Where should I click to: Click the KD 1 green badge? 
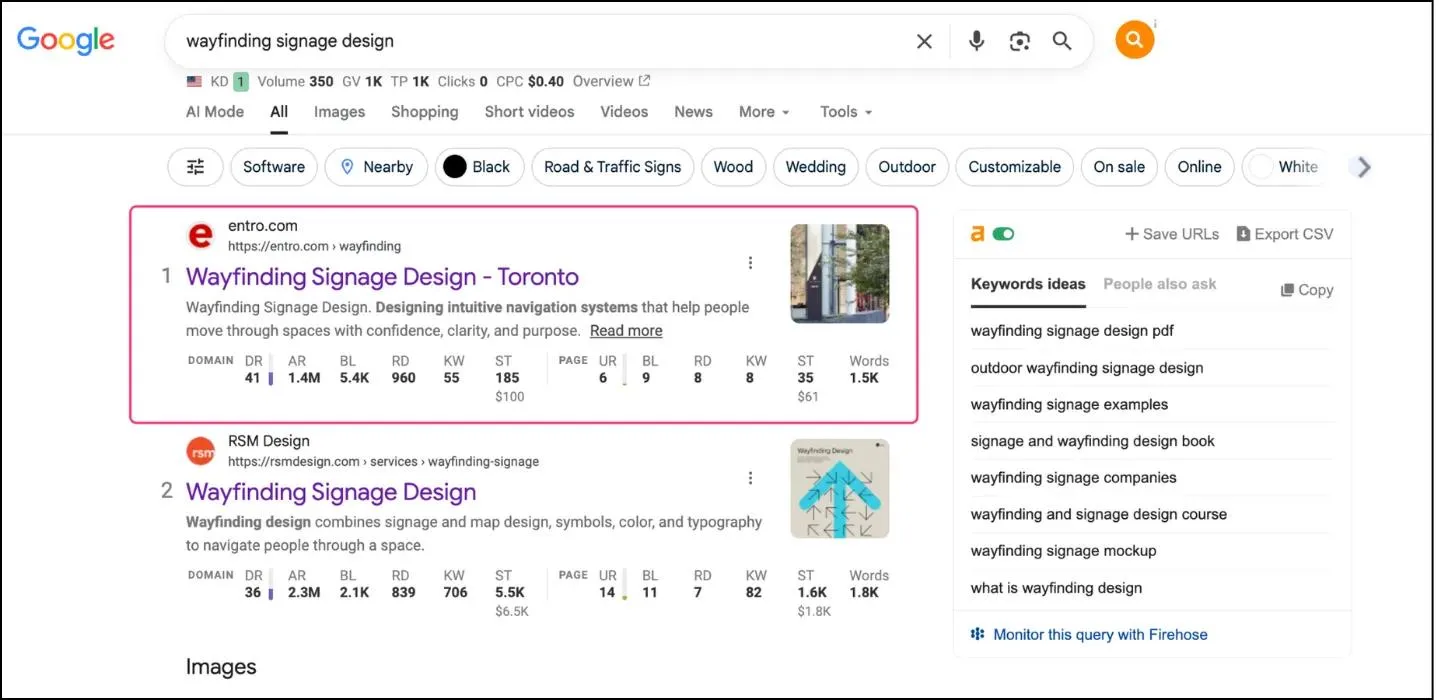(x=241, y=81)
